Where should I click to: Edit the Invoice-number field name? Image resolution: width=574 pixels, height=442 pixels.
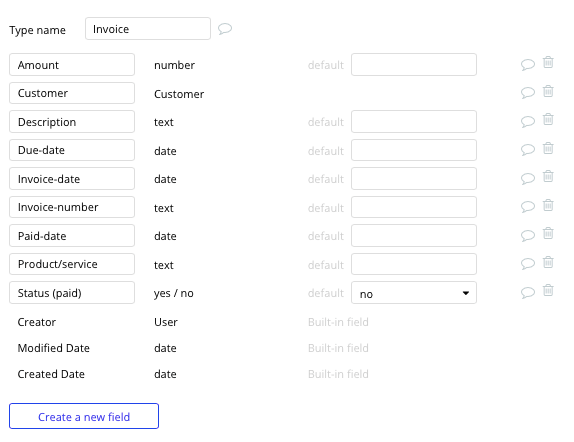pyautogui.click(x=72, y=207)
